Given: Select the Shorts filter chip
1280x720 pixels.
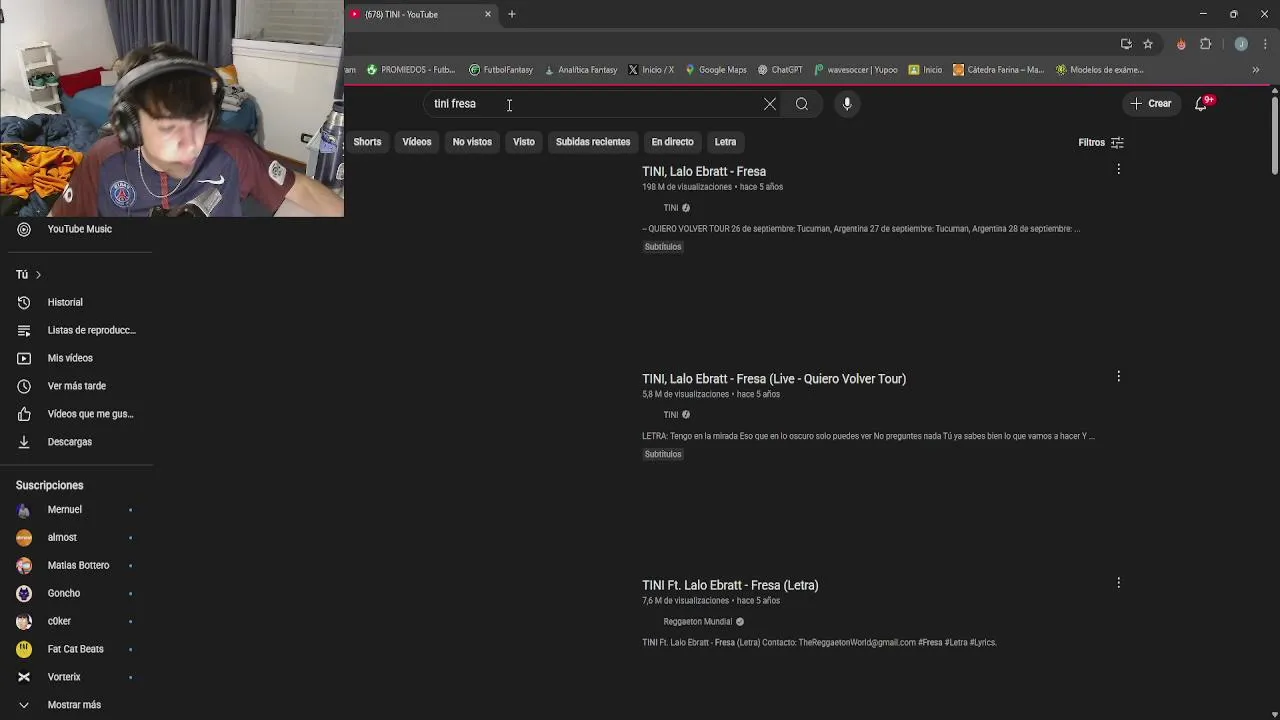Looking at the screenshot, I should 367,142.
